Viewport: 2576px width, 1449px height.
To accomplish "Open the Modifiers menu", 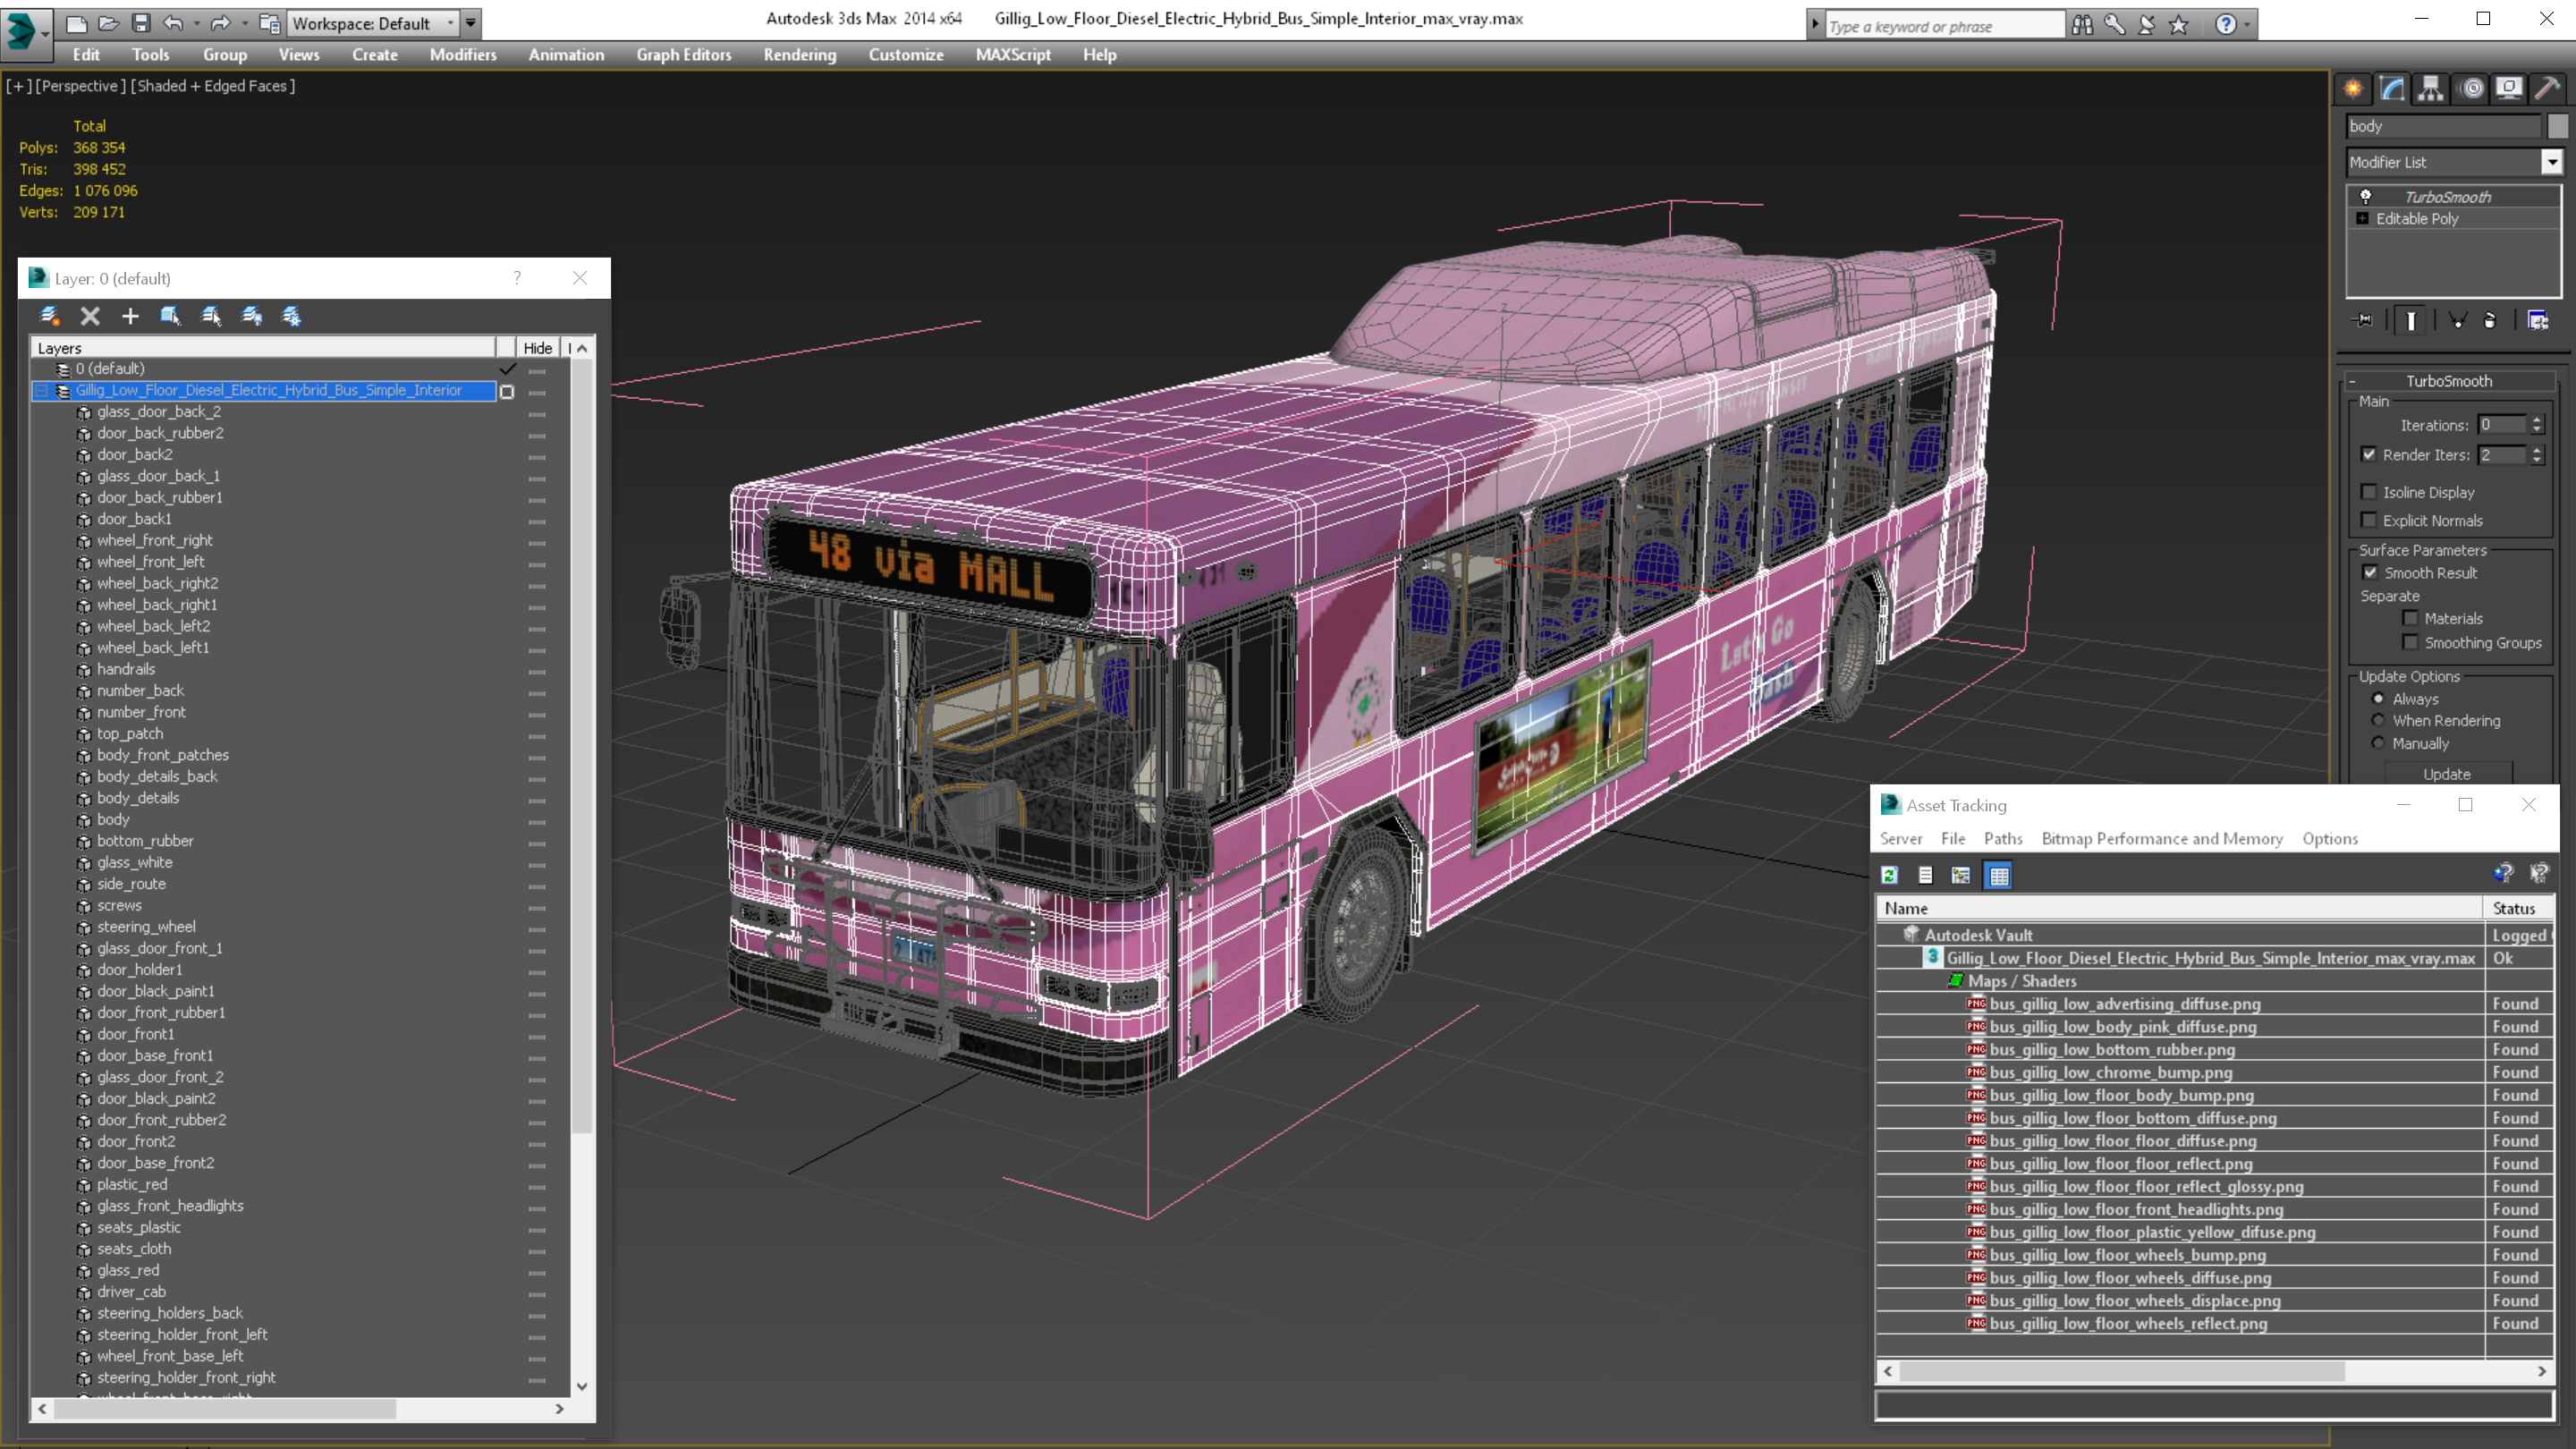I will click(x=463, y=55).
